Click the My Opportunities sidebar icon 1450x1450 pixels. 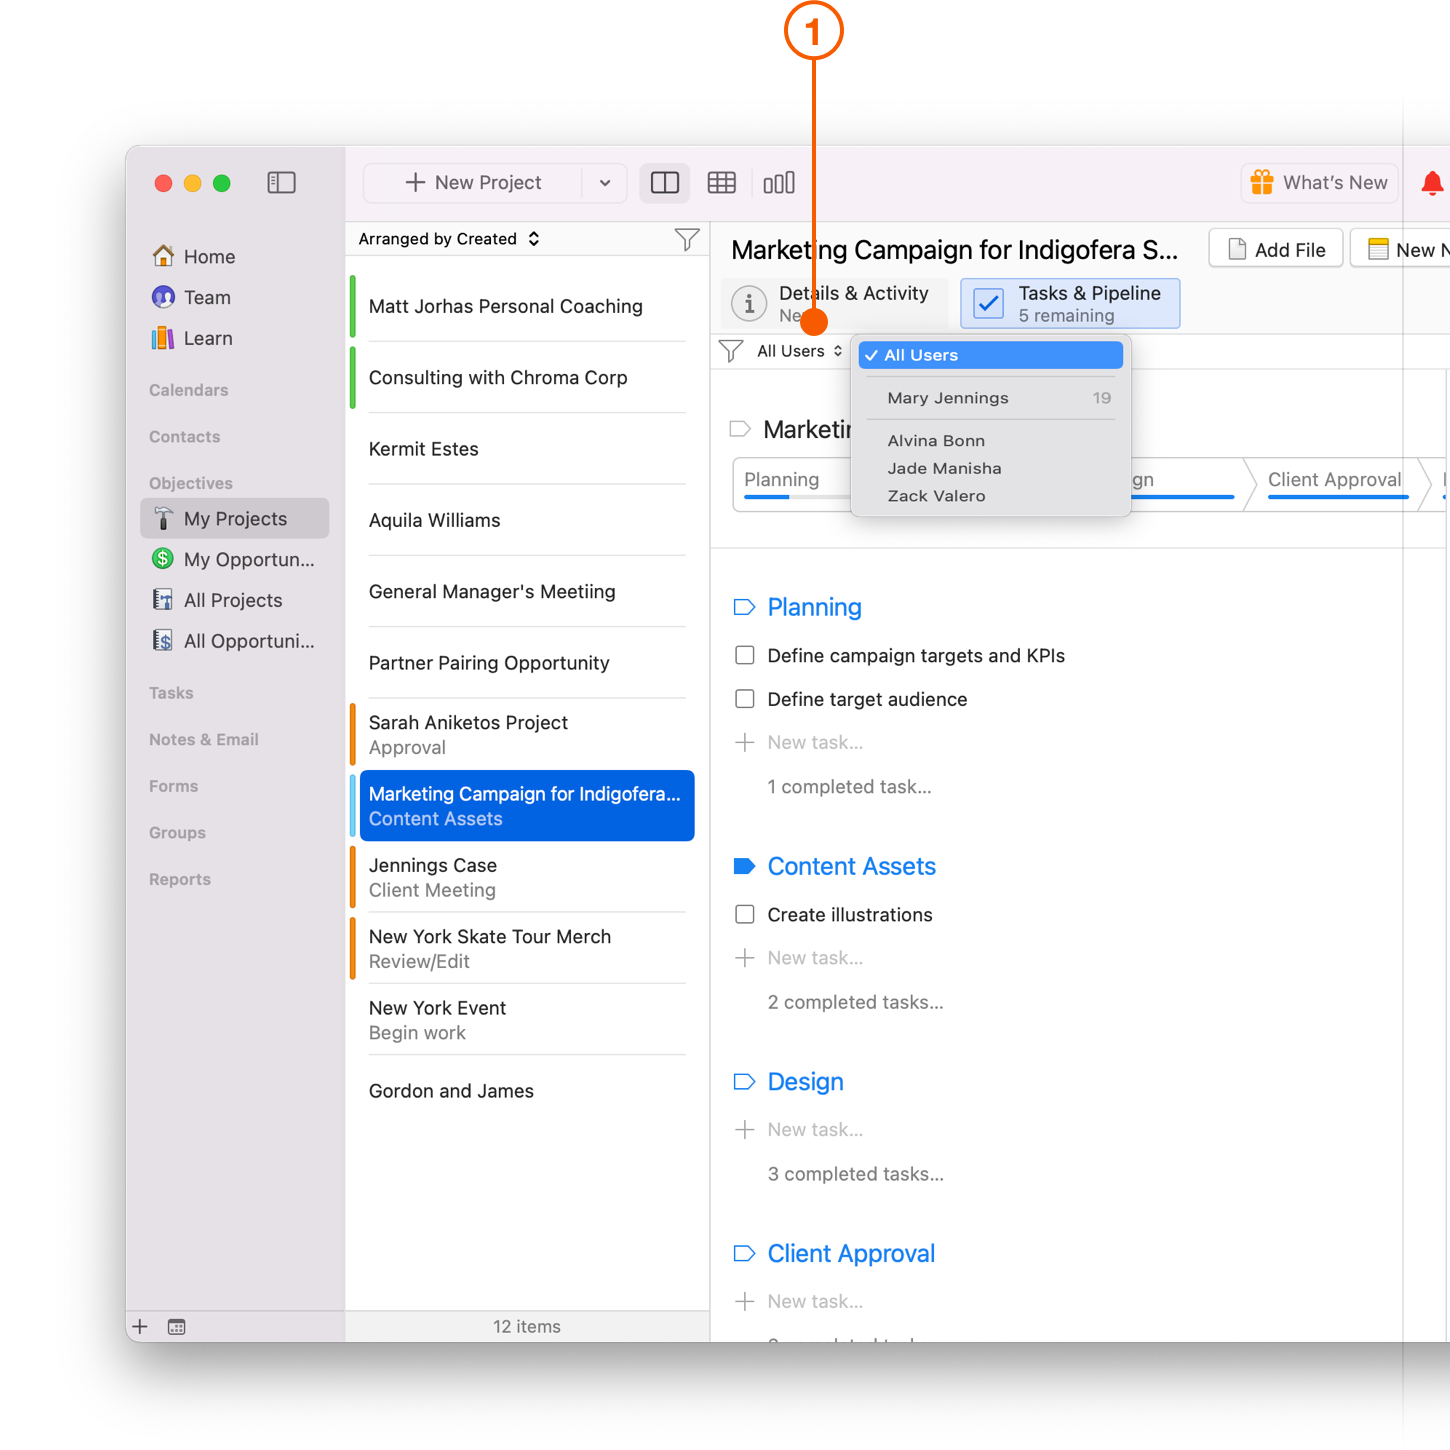pos(162,559)
